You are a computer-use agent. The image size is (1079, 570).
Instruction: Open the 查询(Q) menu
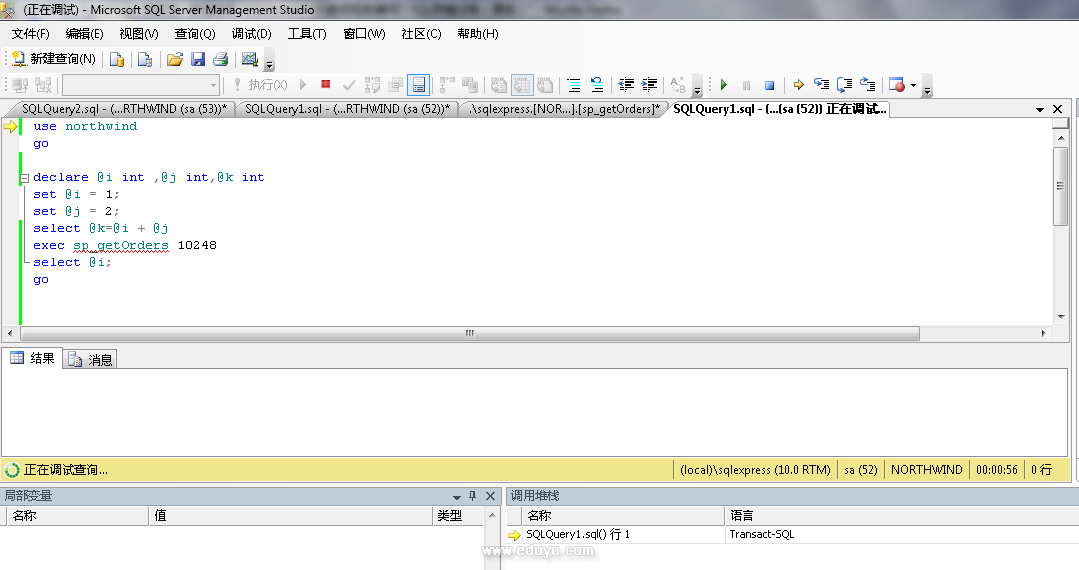[x=195, y=34]
